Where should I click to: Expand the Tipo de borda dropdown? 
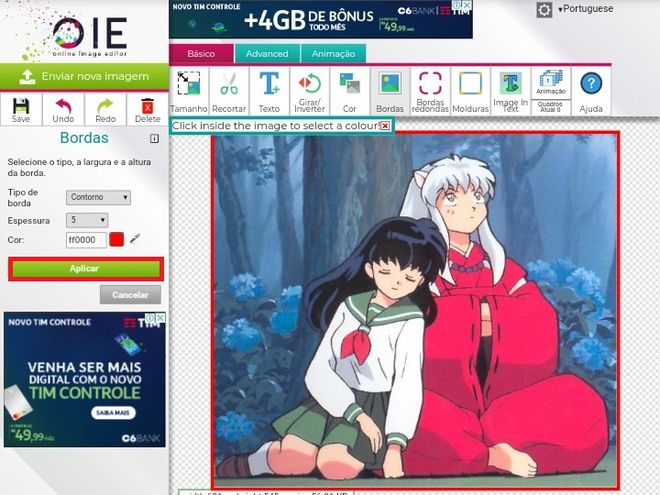(98, 197)
